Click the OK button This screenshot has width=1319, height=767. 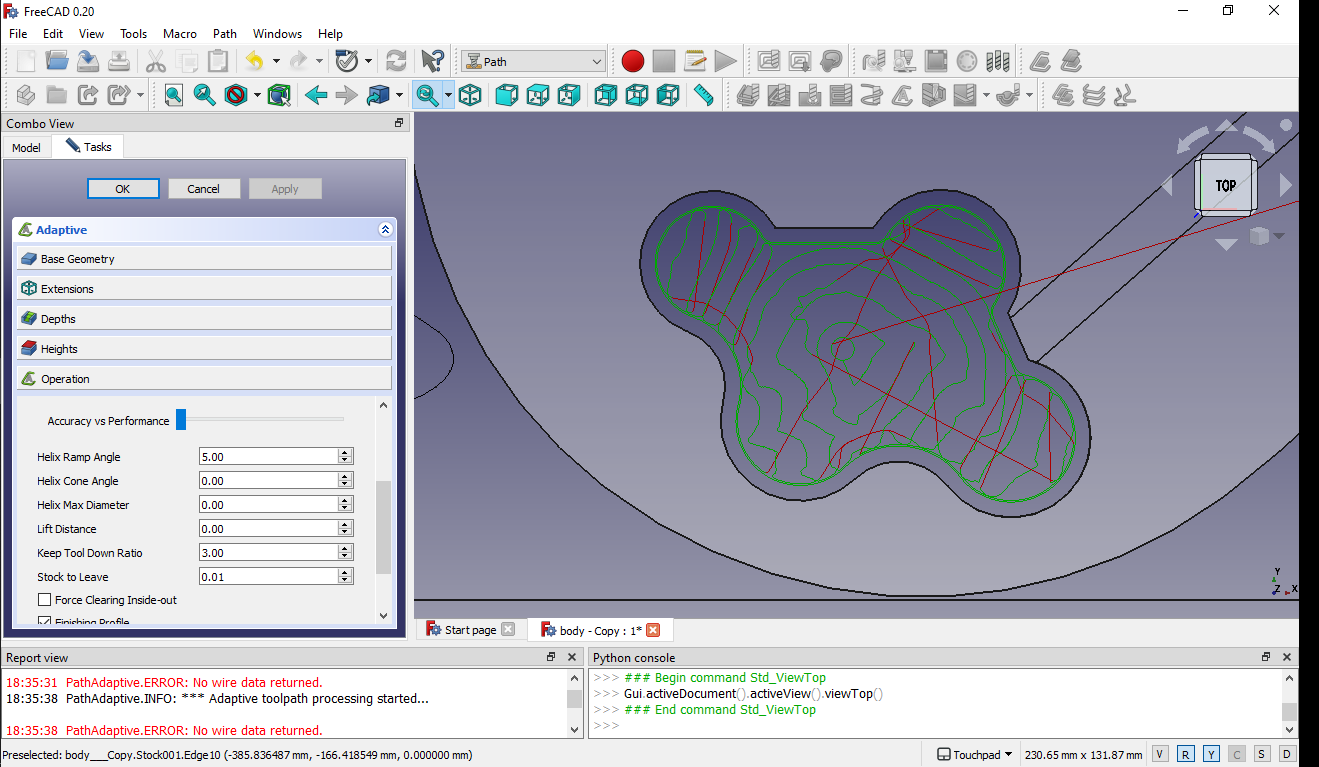(x=123, y=188)
